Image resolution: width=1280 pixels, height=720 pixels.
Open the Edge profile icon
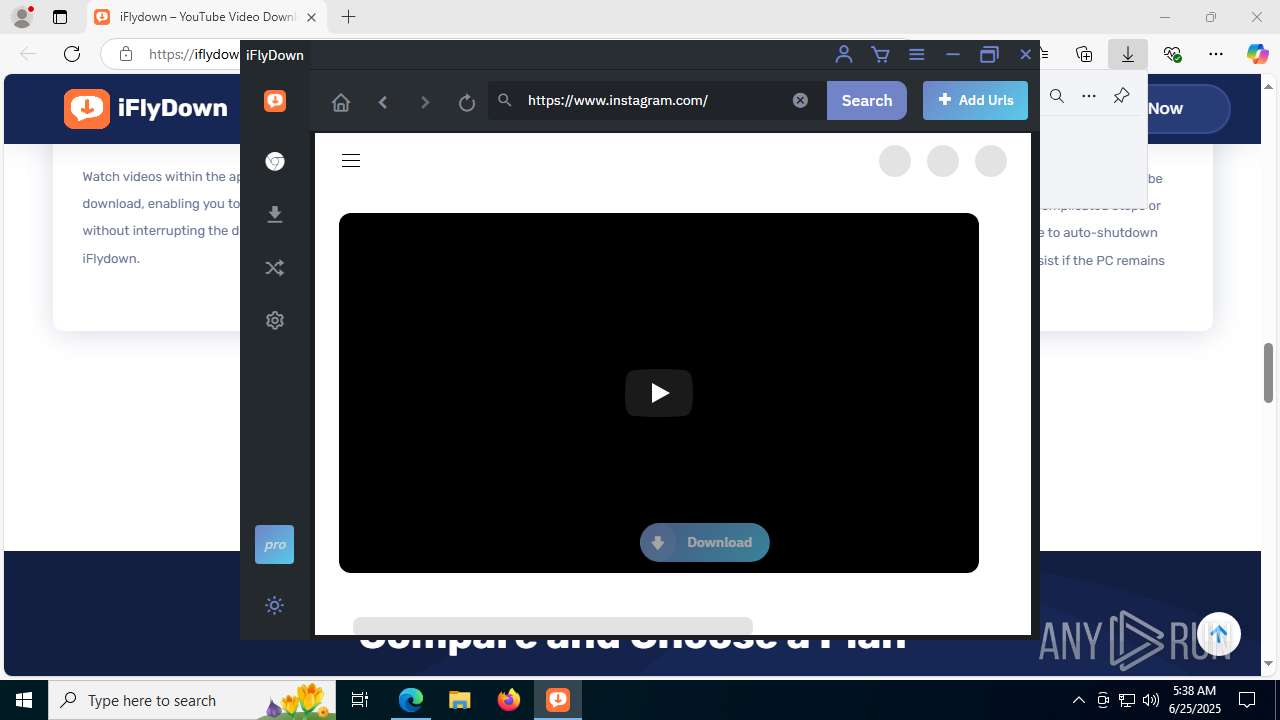[x=22, y=17]
